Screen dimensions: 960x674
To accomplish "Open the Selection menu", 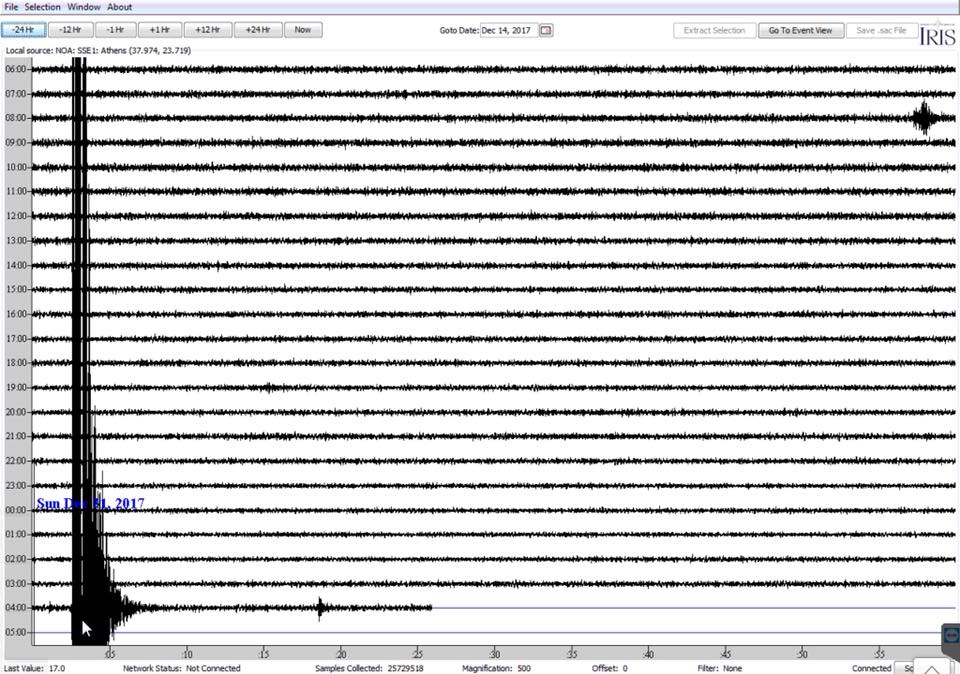I will pos(42,7).
